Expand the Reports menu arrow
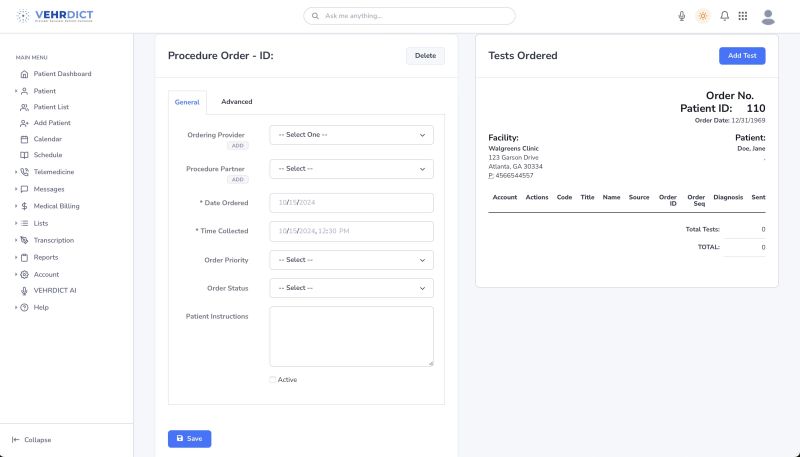Viewport: 800px width, 457px height. (x=16, y=258)
